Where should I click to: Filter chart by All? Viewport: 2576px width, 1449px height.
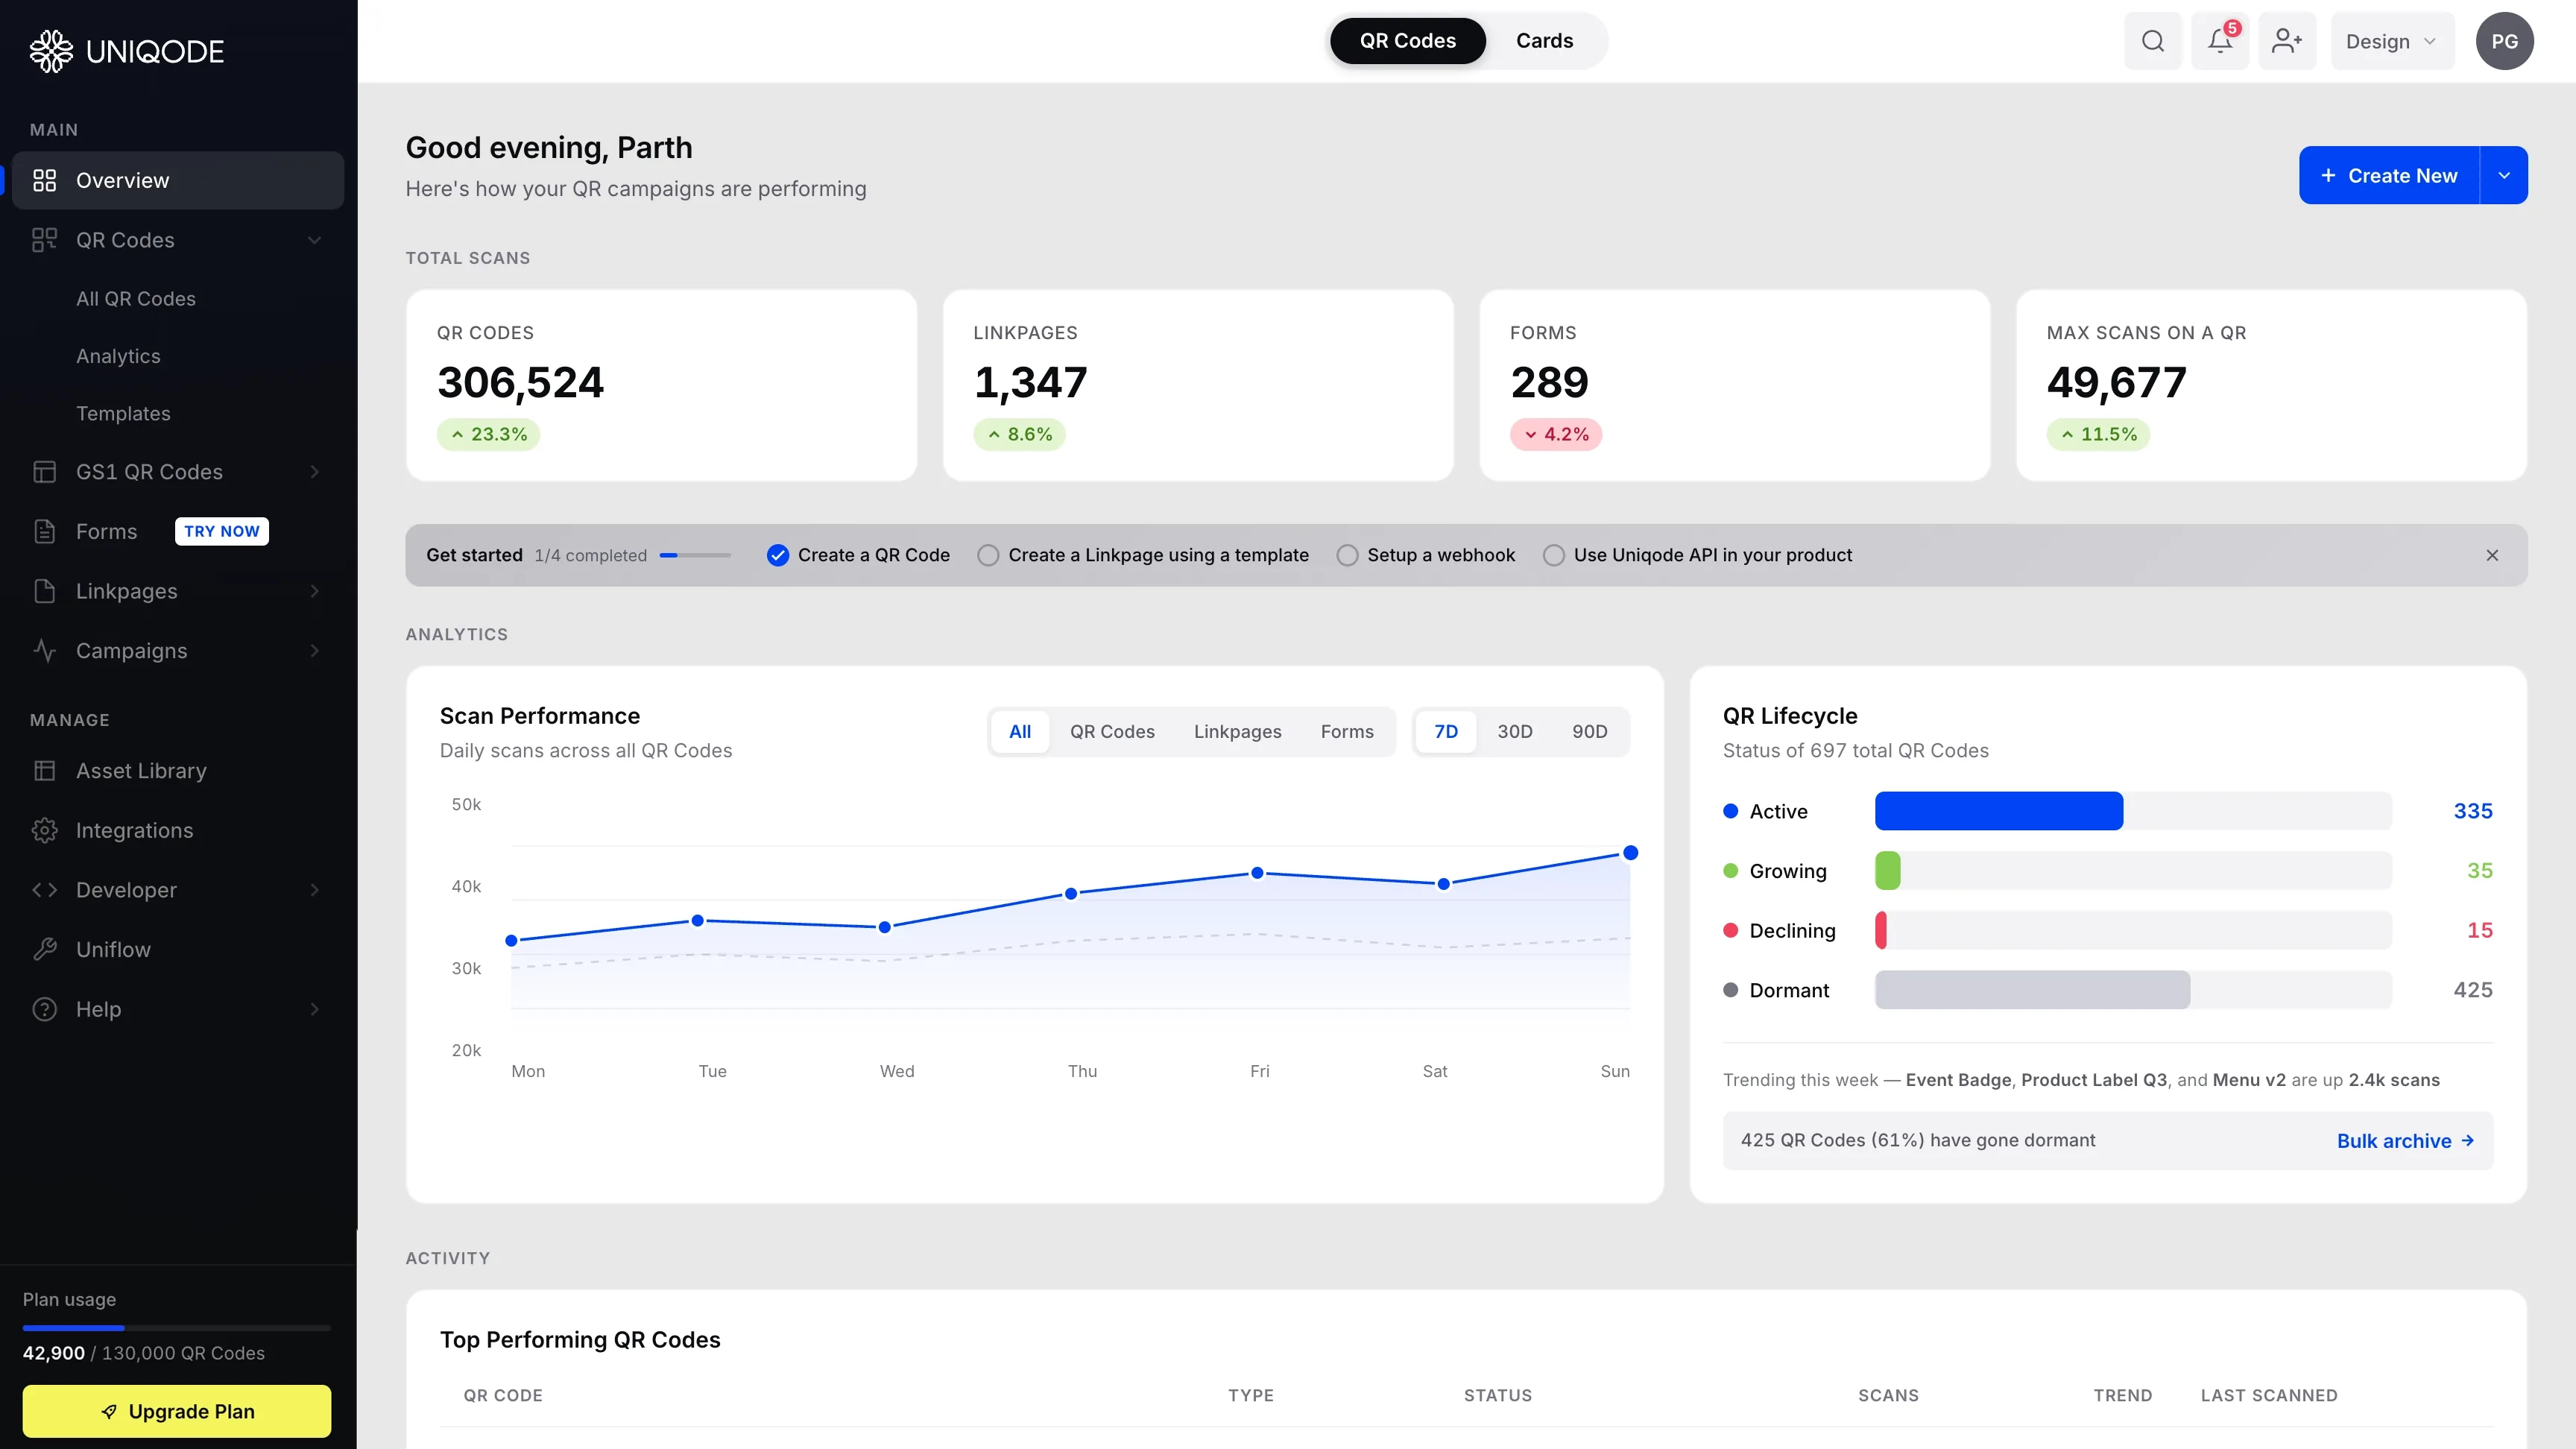[x=1020, y=732]
